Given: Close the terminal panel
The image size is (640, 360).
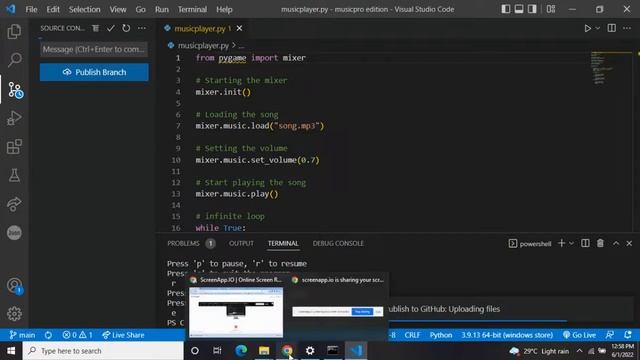Looking at the screenshot, I should point(629,243).
